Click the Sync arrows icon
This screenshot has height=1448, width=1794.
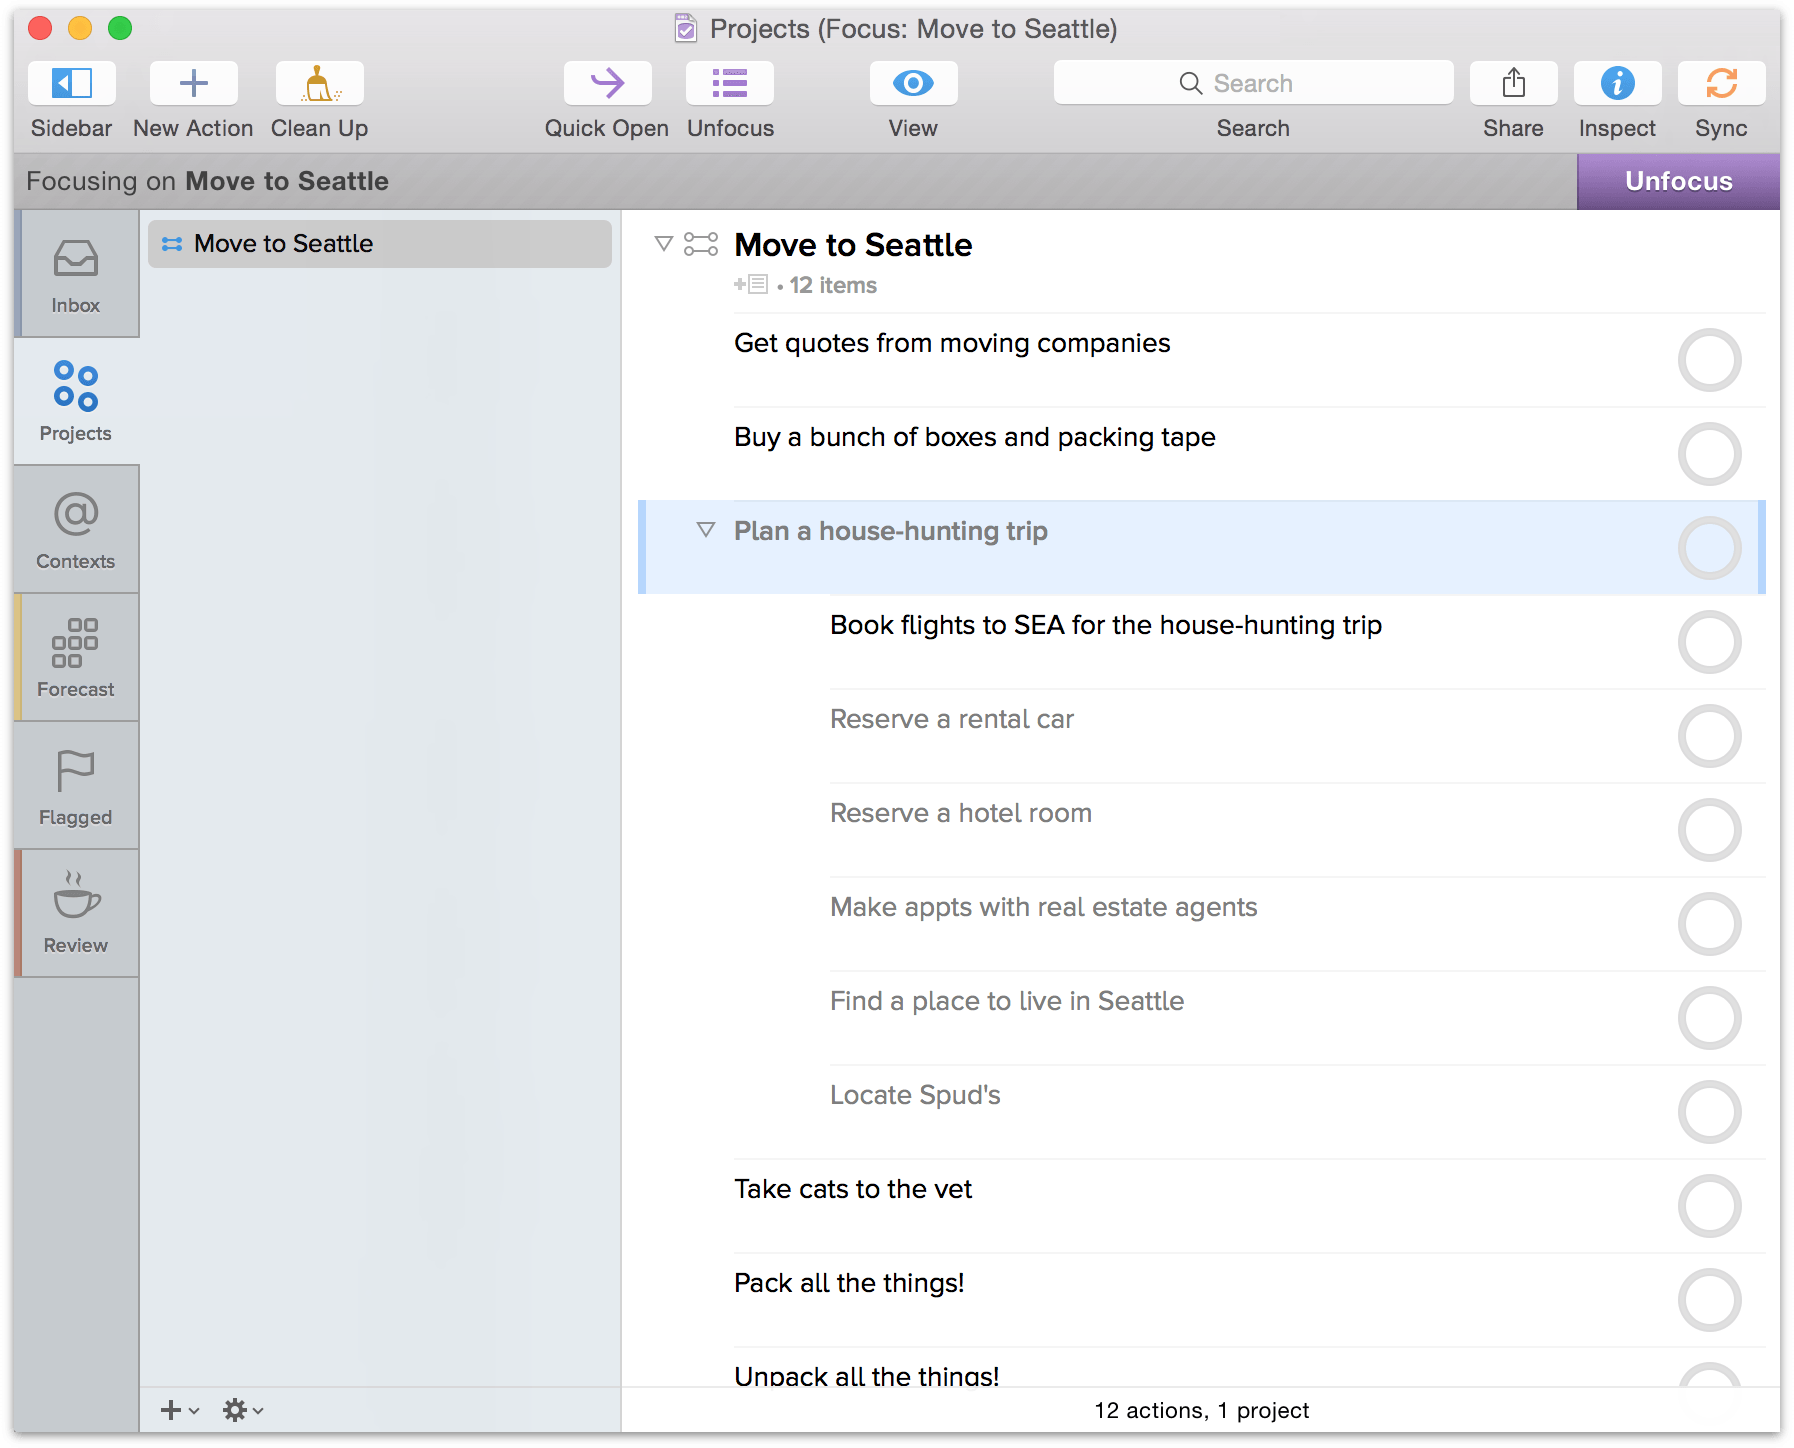pyautogui.click(x=1721, y=83)
